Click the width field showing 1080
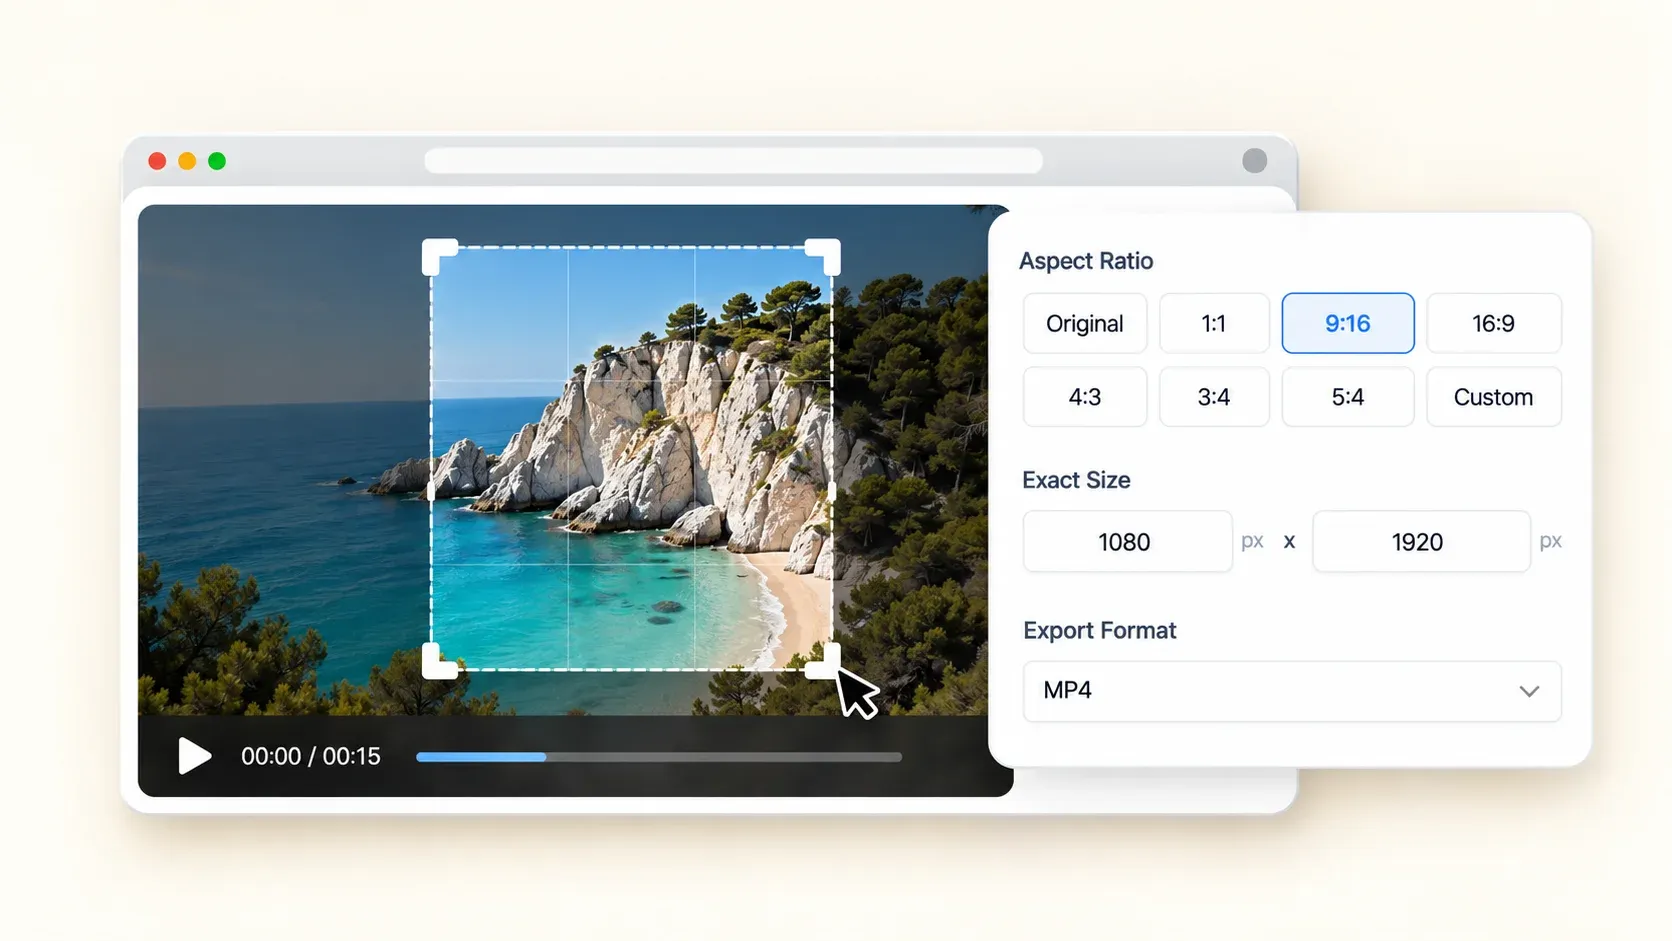1672x941 pixels. point(1127,541)
